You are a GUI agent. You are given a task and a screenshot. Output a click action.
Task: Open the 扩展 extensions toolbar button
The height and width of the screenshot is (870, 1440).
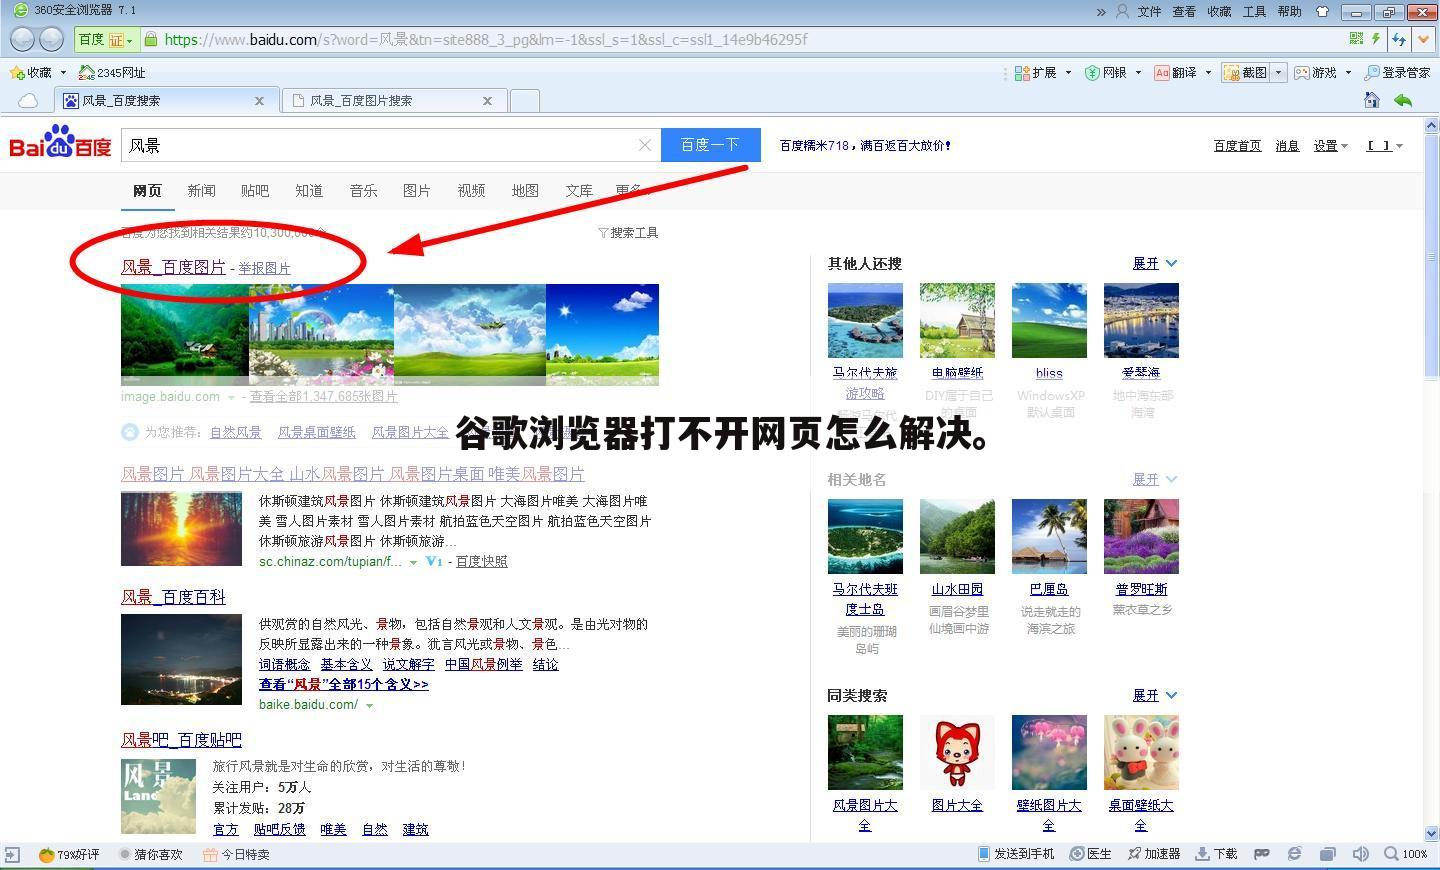pos(1036,72)
